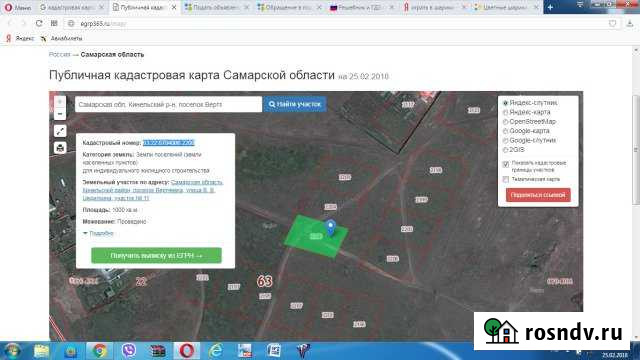640x360 pixels.
Task: Switch to the 'Подать объявление' tab
Action: pyautogui.click(x=216, y=7)
